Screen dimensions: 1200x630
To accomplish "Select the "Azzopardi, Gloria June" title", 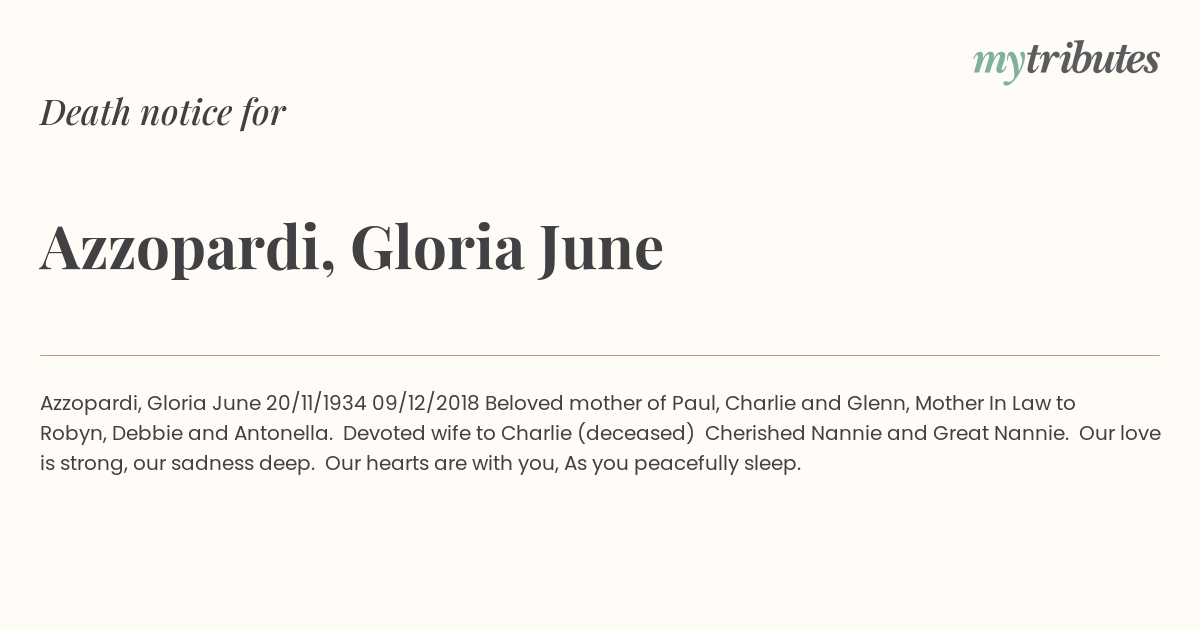I will tap(352, 247).
